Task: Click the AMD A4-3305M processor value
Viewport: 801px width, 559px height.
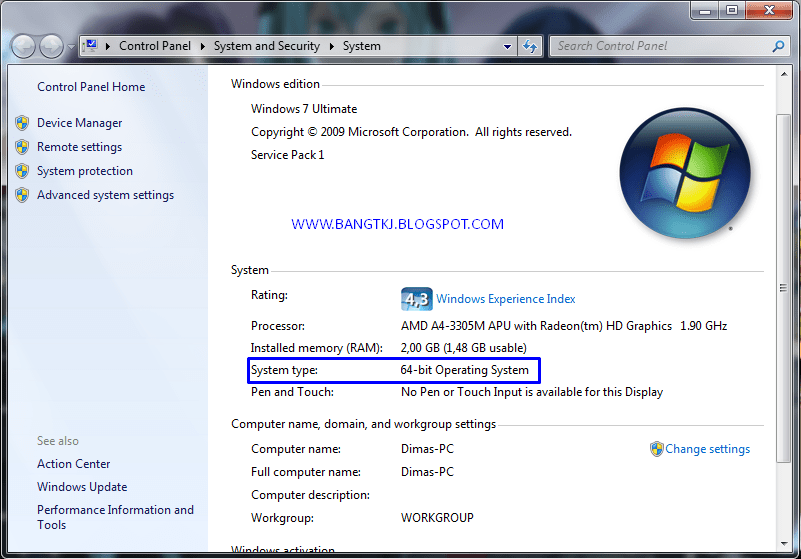Action: (564, 326)
